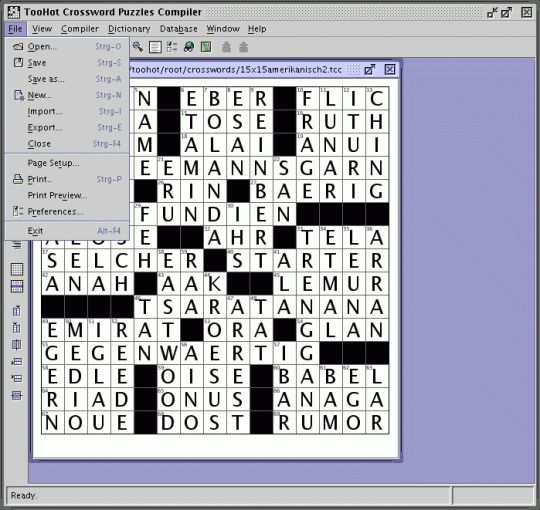
Task: Select the F cell of FLIC
Action: pyautogui.click(x=308, y=98)
